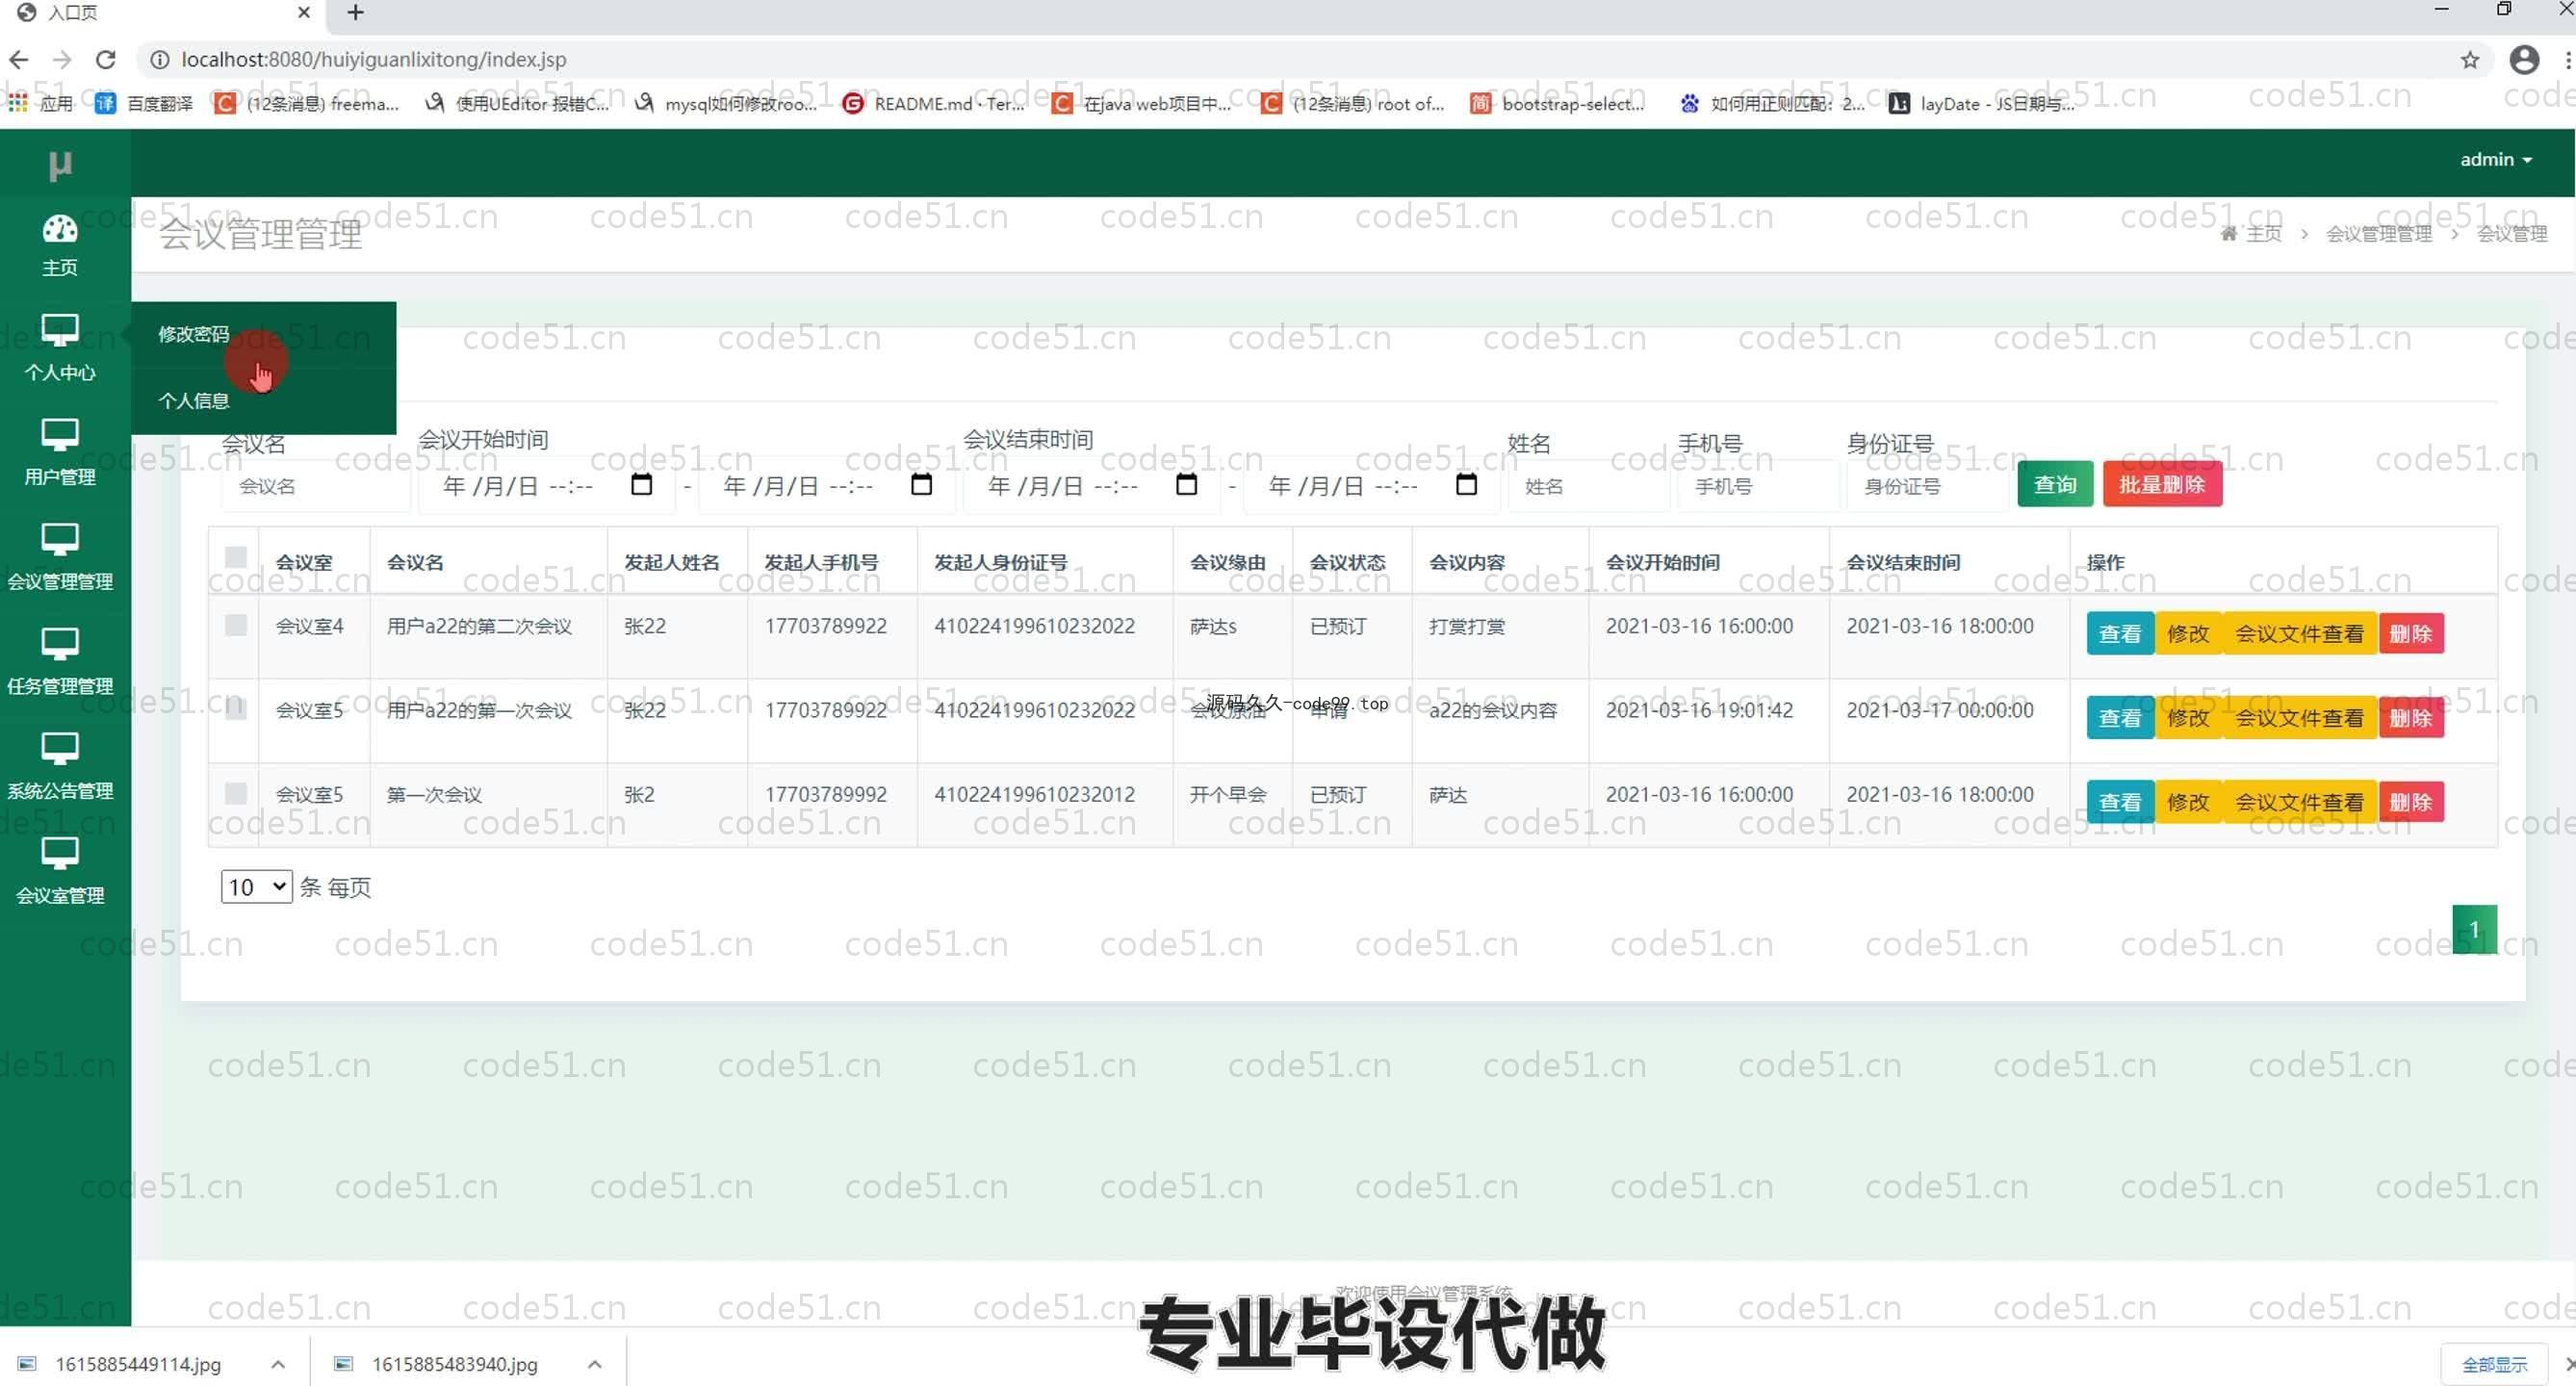The image size is (2576, 1386).
Task: Click green 查询 button
Action: coord(2054,485)
